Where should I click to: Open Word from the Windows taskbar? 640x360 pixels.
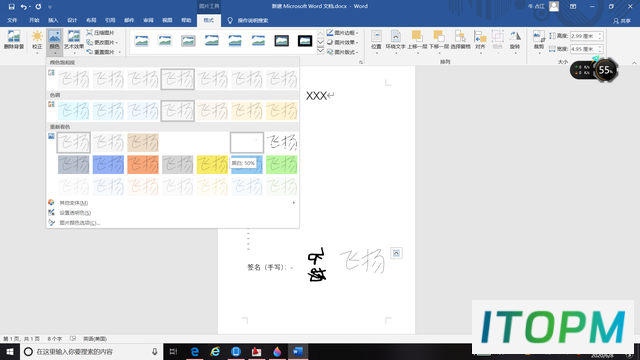click(x=298, y=351)
